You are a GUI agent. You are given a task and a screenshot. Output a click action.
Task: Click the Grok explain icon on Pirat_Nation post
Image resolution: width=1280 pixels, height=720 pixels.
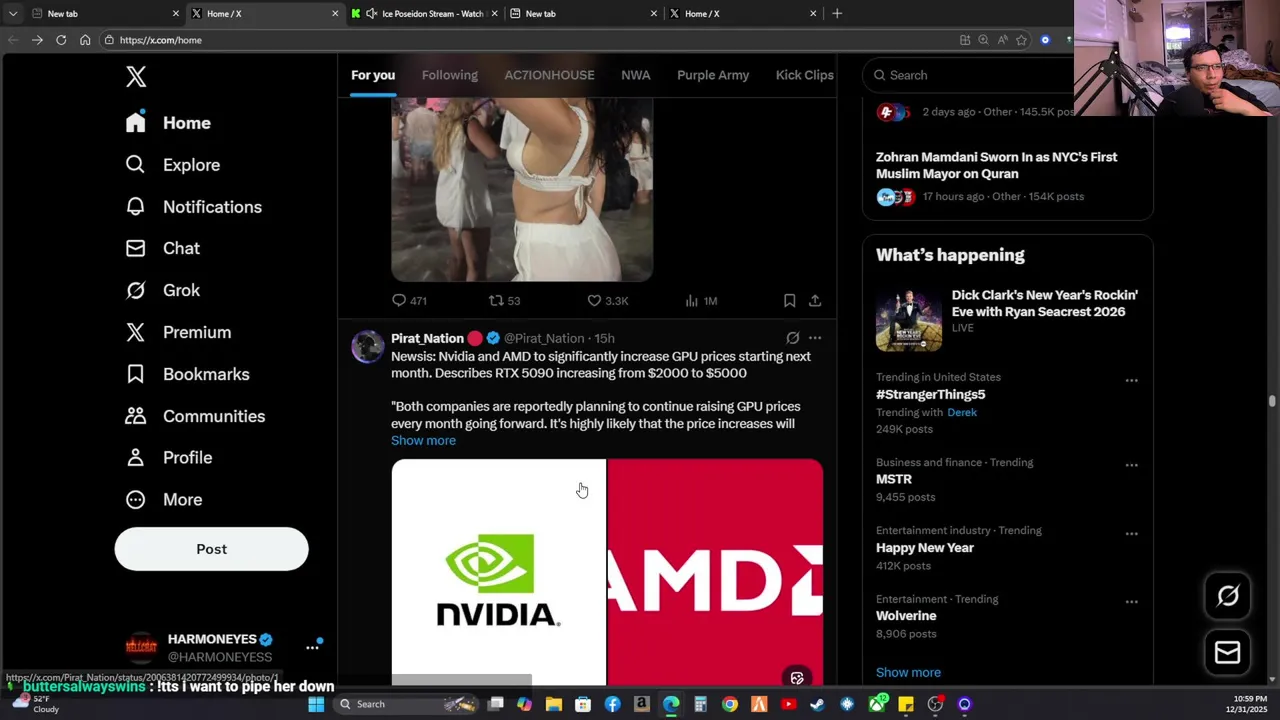(x=792, y=338)
